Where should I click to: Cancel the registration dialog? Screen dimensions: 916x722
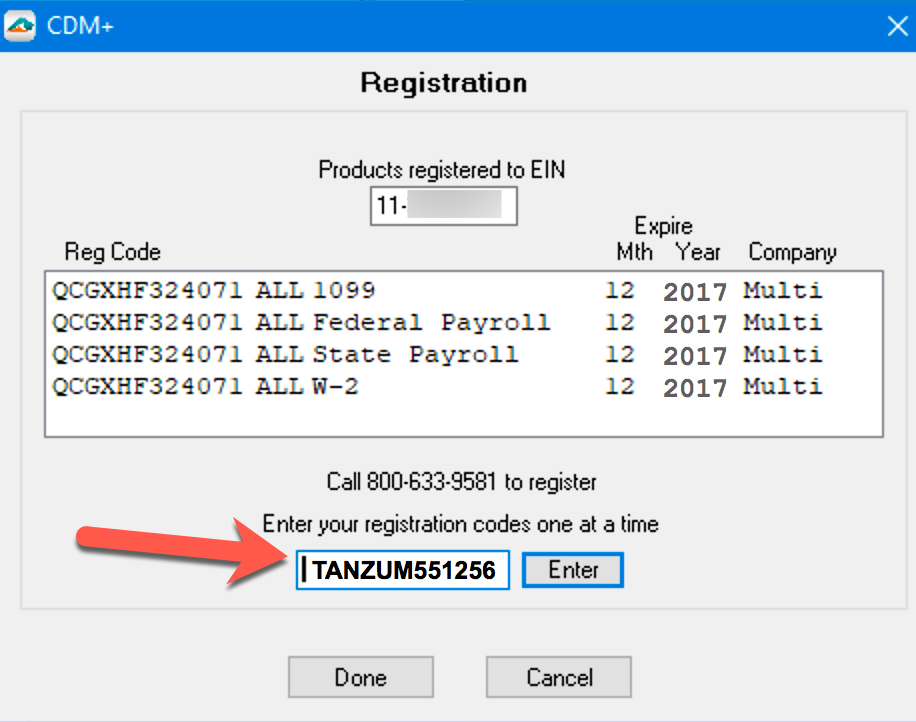(x=558, y=677)
